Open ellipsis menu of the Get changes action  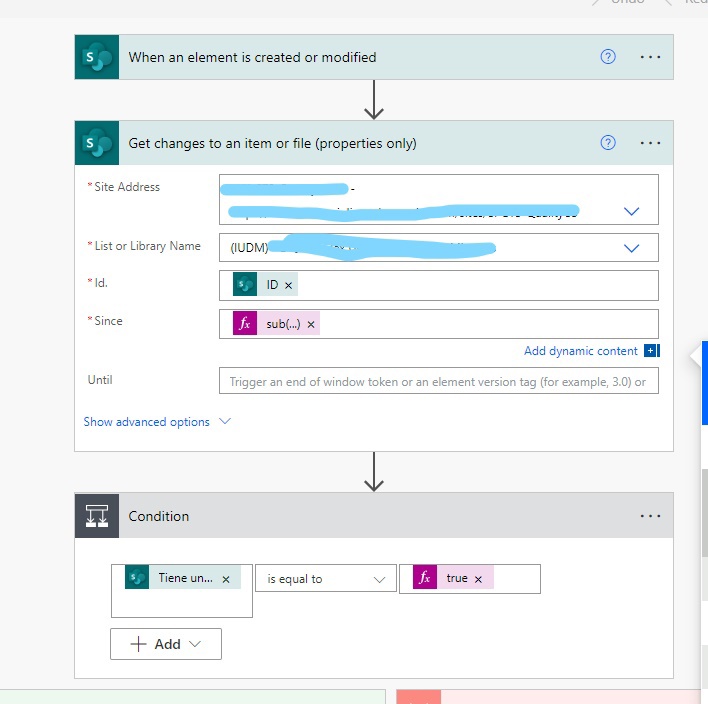pos(650,143)
